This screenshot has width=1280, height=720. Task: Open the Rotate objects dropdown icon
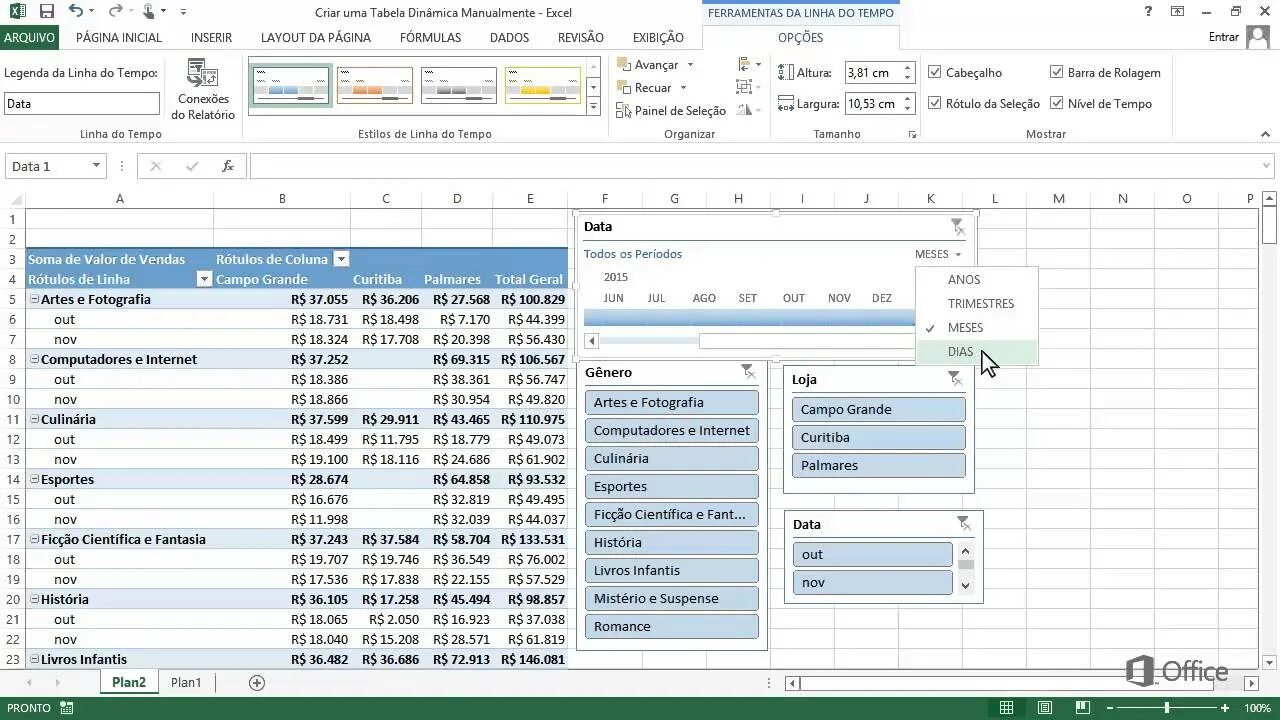pyautogui.click(x=748, y=111)
